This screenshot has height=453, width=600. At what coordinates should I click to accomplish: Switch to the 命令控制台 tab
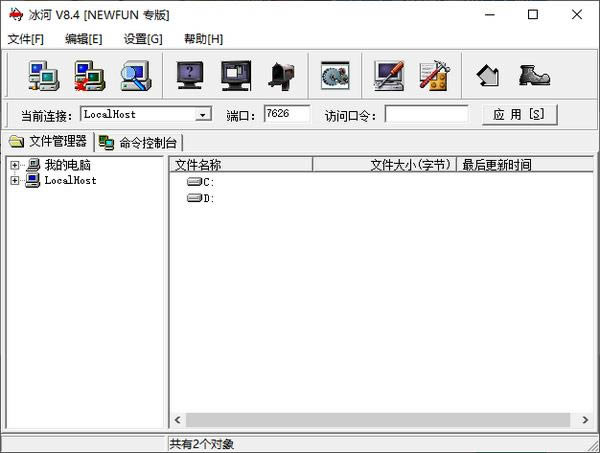tap(140, 143)
